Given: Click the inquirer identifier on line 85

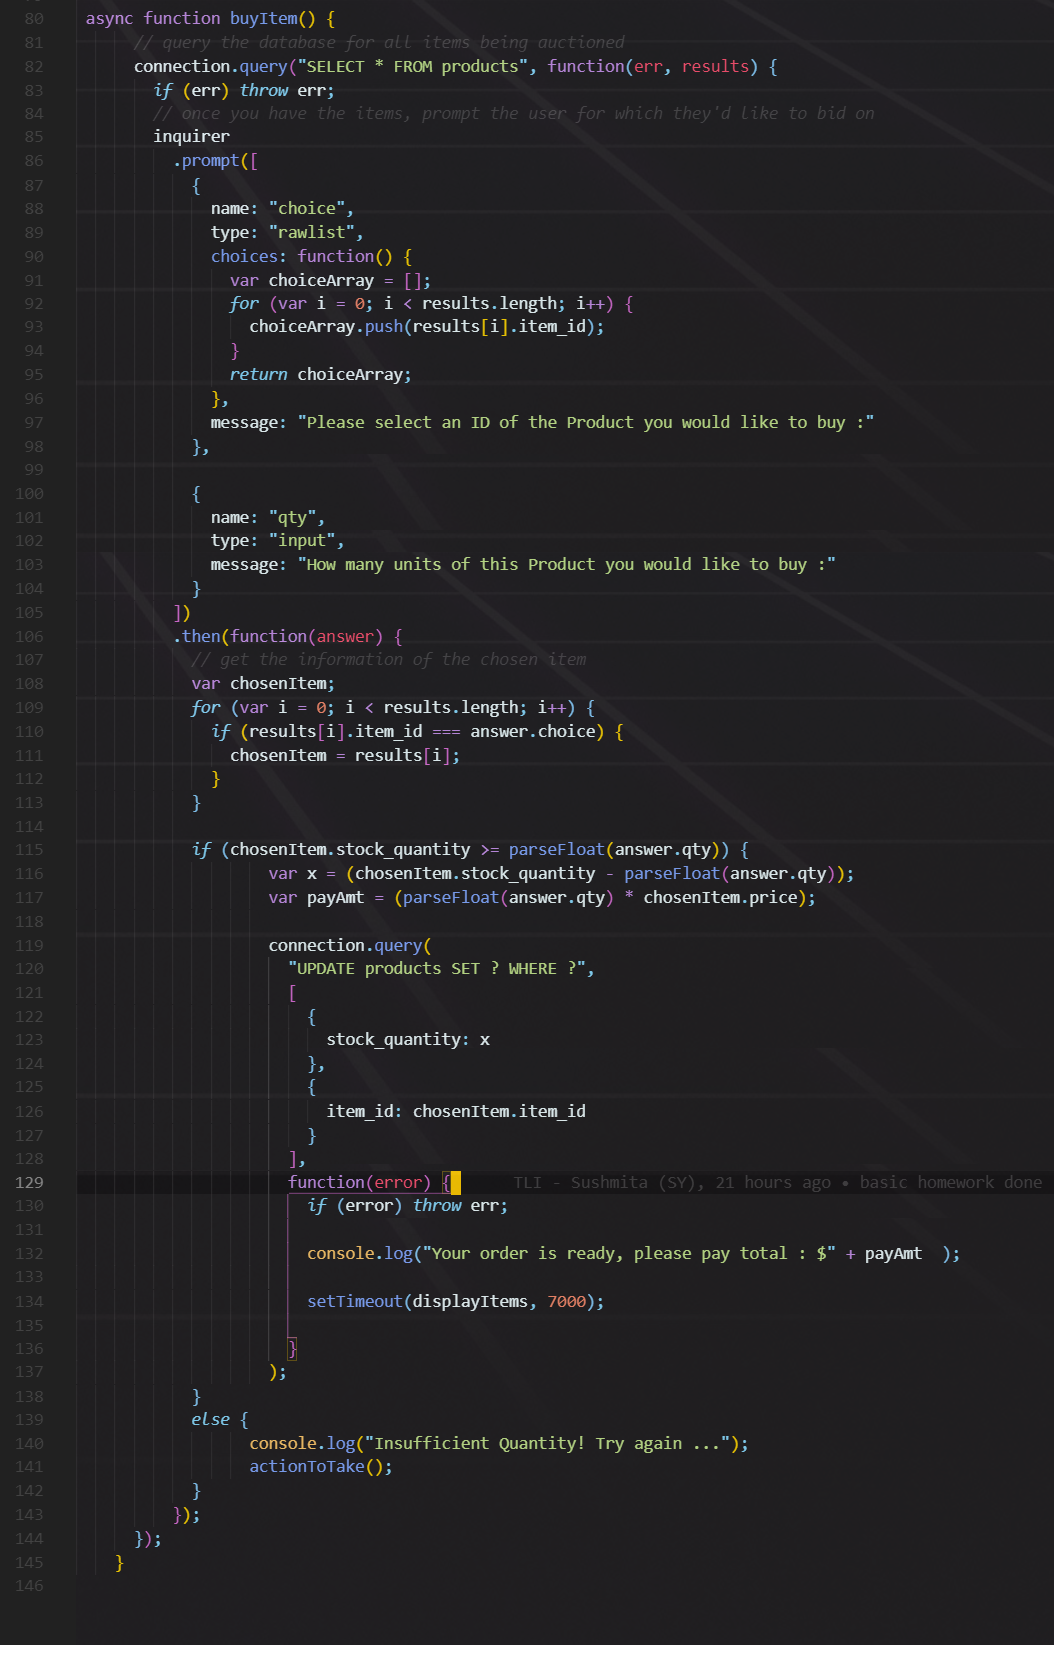Looking at the screenshot, I should pyautogui.click(x=191, y=136).
